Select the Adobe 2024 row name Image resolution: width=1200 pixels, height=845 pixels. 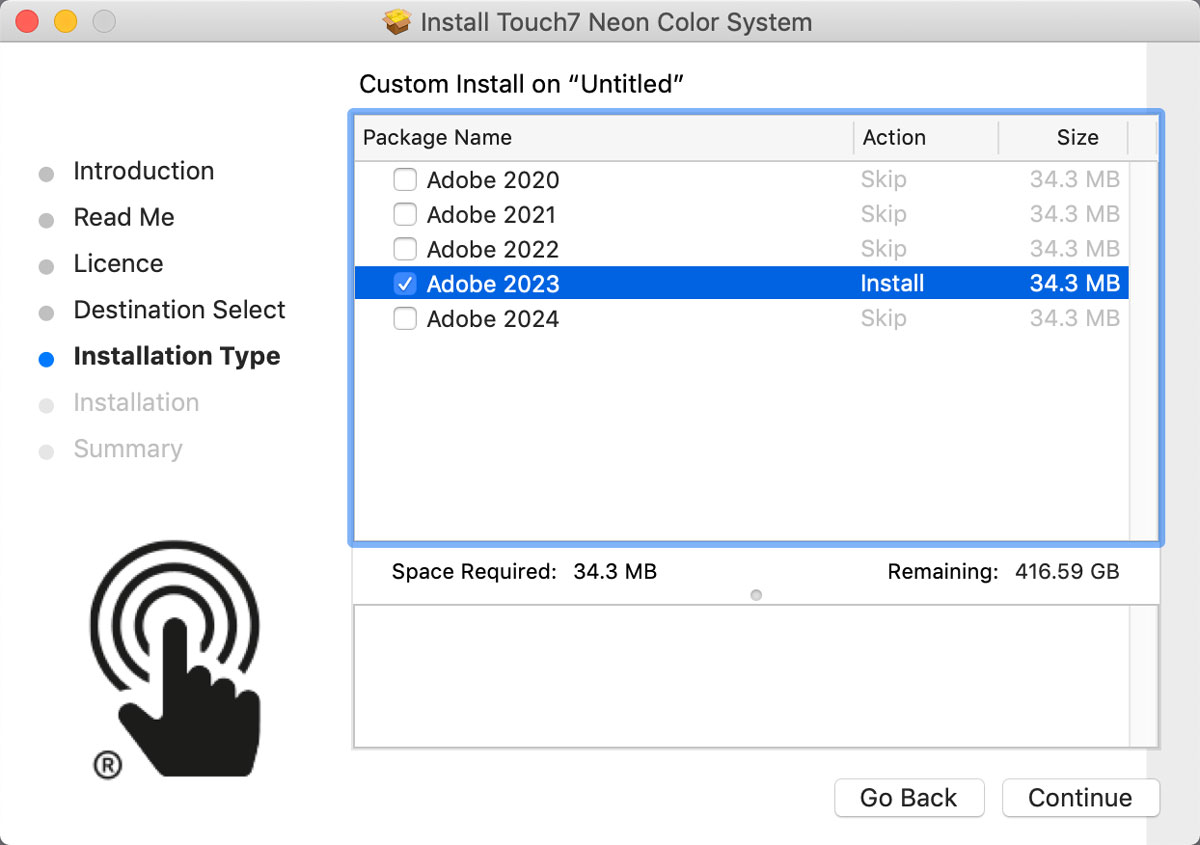pos(493,319)
